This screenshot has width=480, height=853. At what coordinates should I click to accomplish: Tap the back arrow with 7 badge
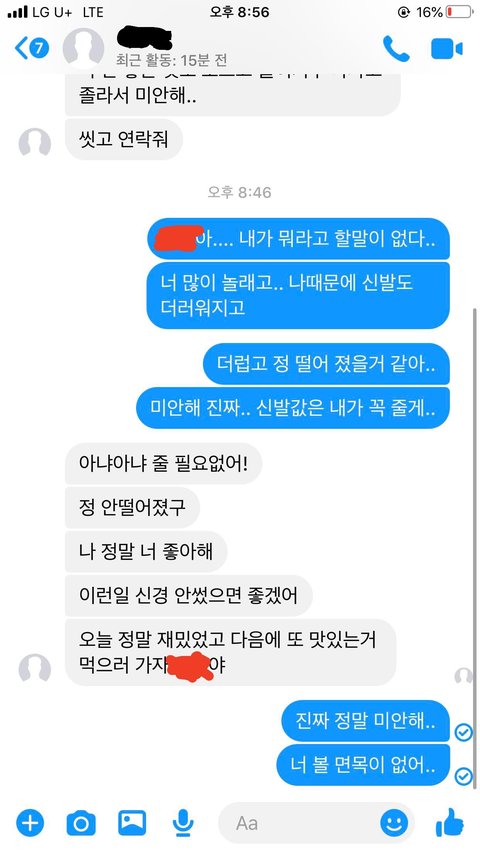click(x=32, y=48)
